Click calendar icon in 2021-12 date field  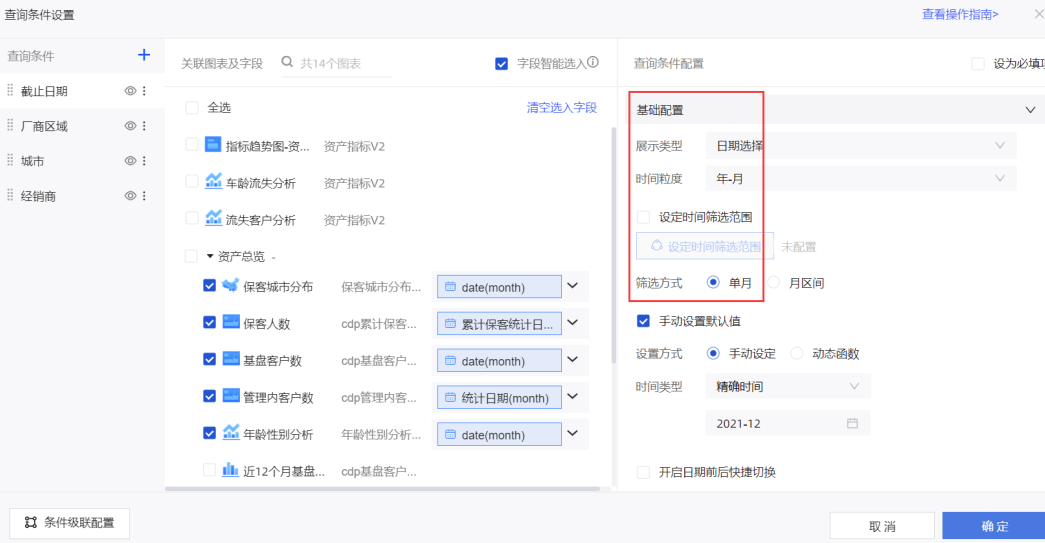coord(852,423)
